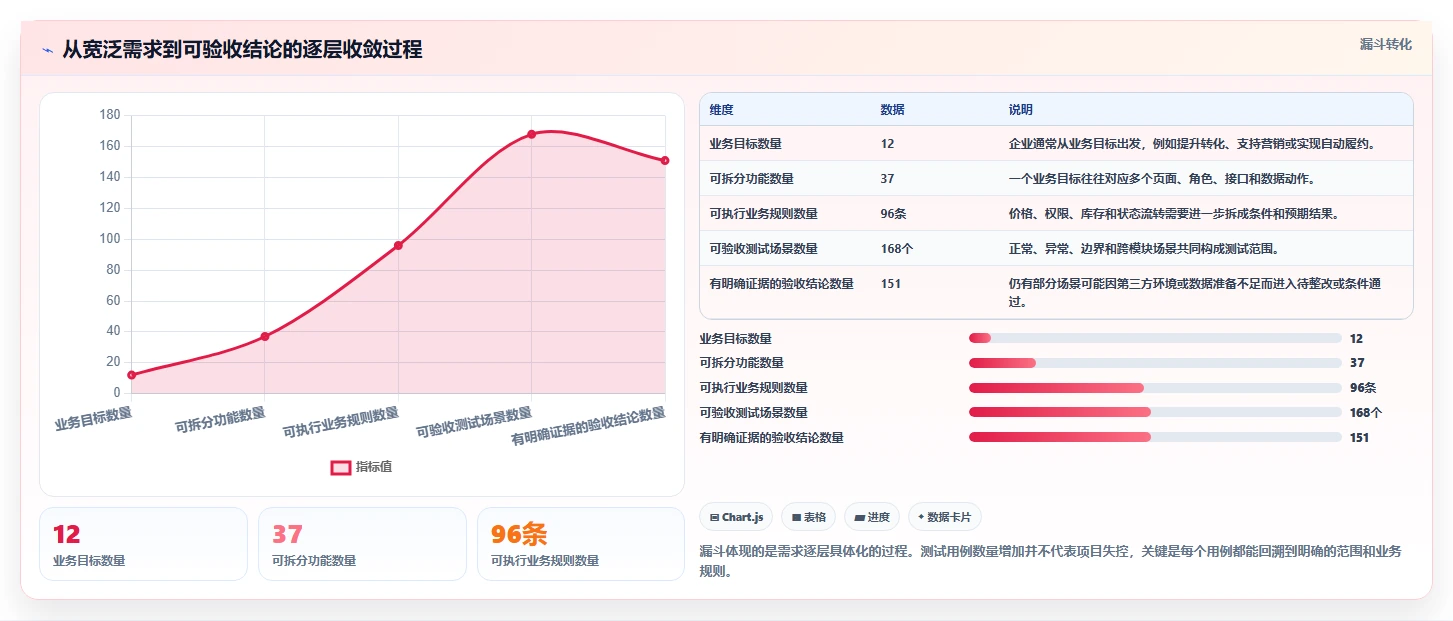Click y-axis label 180
The height and width of the screenshot is (621, 1453).
[110, 115]
